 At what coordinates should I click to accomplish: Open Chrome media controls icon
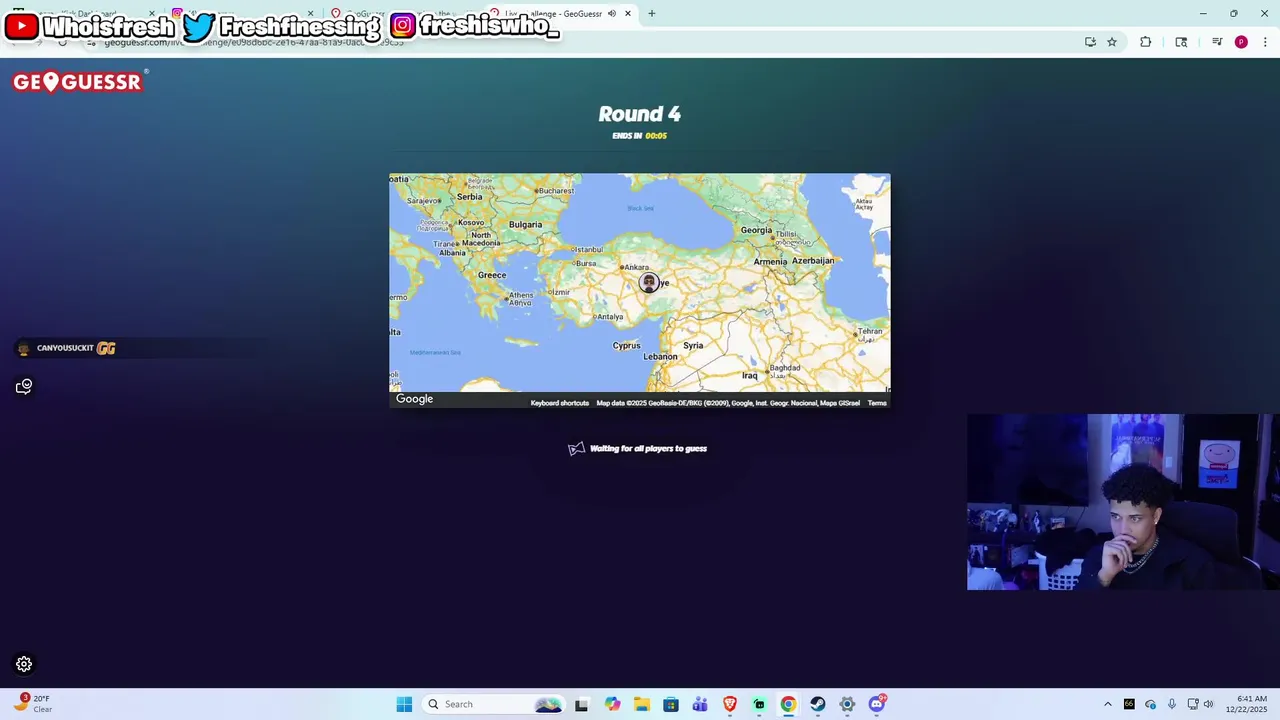coord(1217,42)
